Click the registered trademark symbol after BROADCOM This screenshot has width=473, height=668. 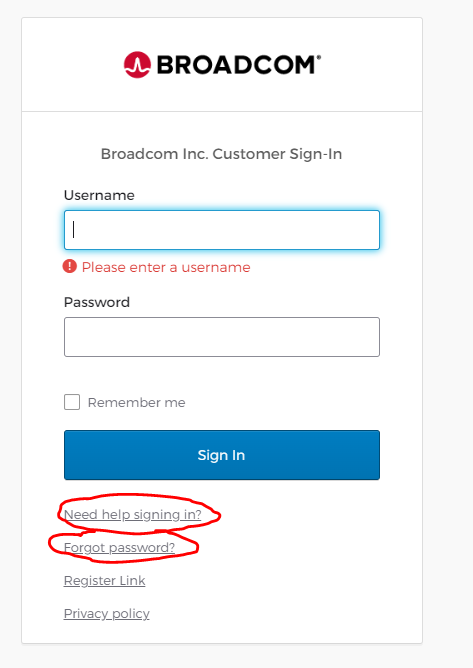(319, 57)
